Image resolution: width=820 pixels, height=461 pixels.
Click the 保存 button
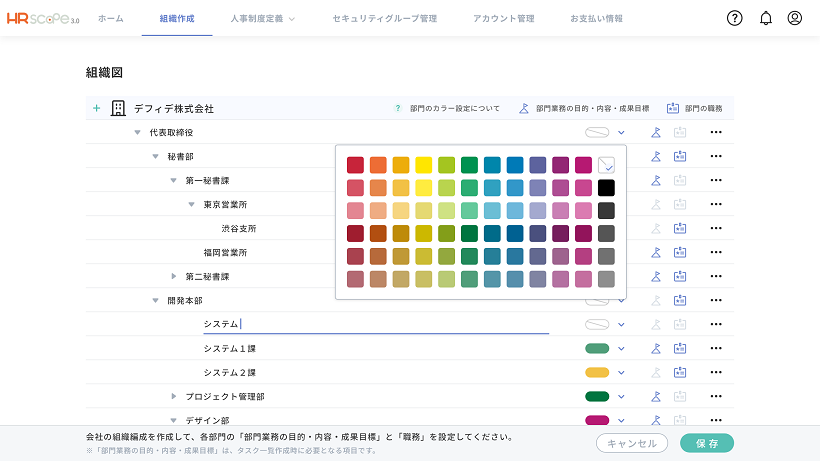point(707,443)
